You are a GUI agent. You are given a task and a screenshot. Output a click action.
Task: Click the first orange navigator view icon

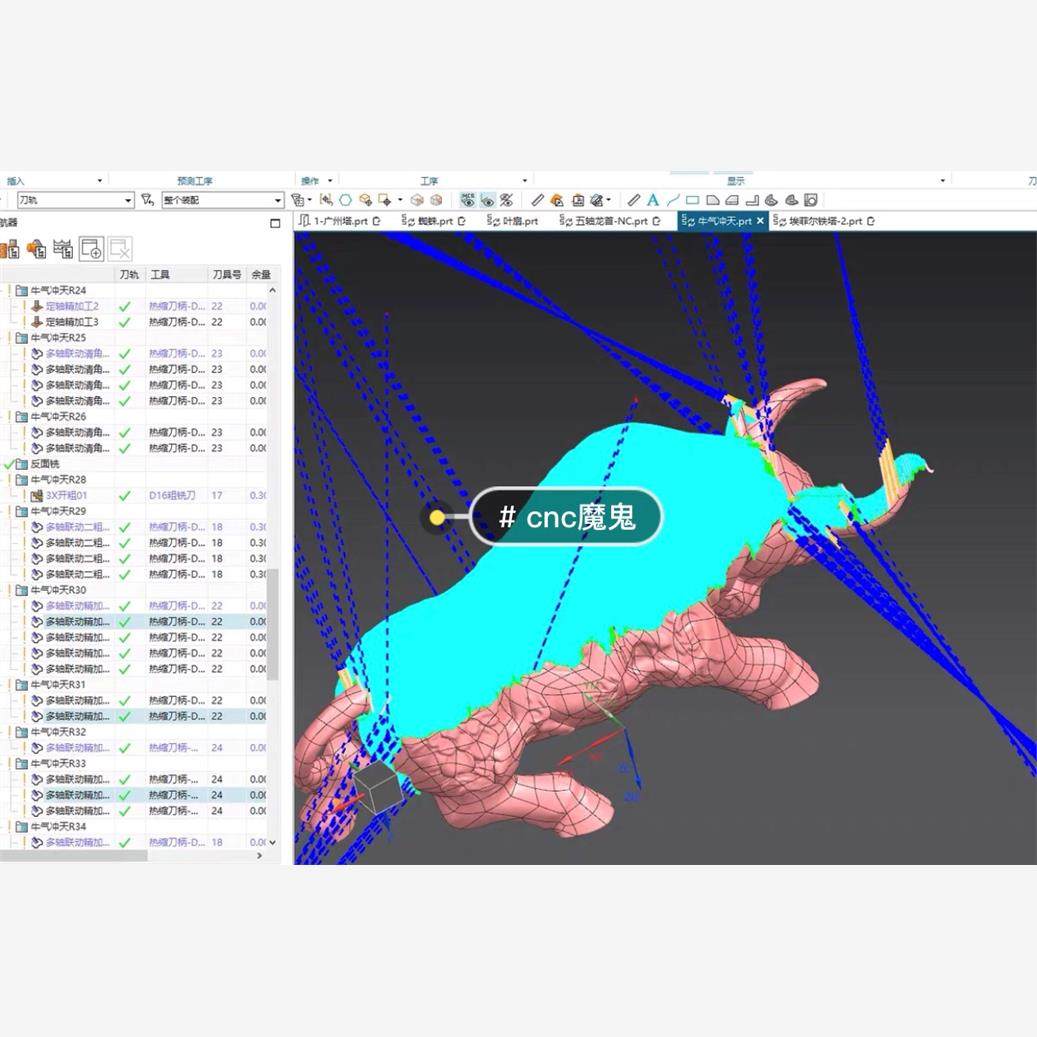[9, 249]
